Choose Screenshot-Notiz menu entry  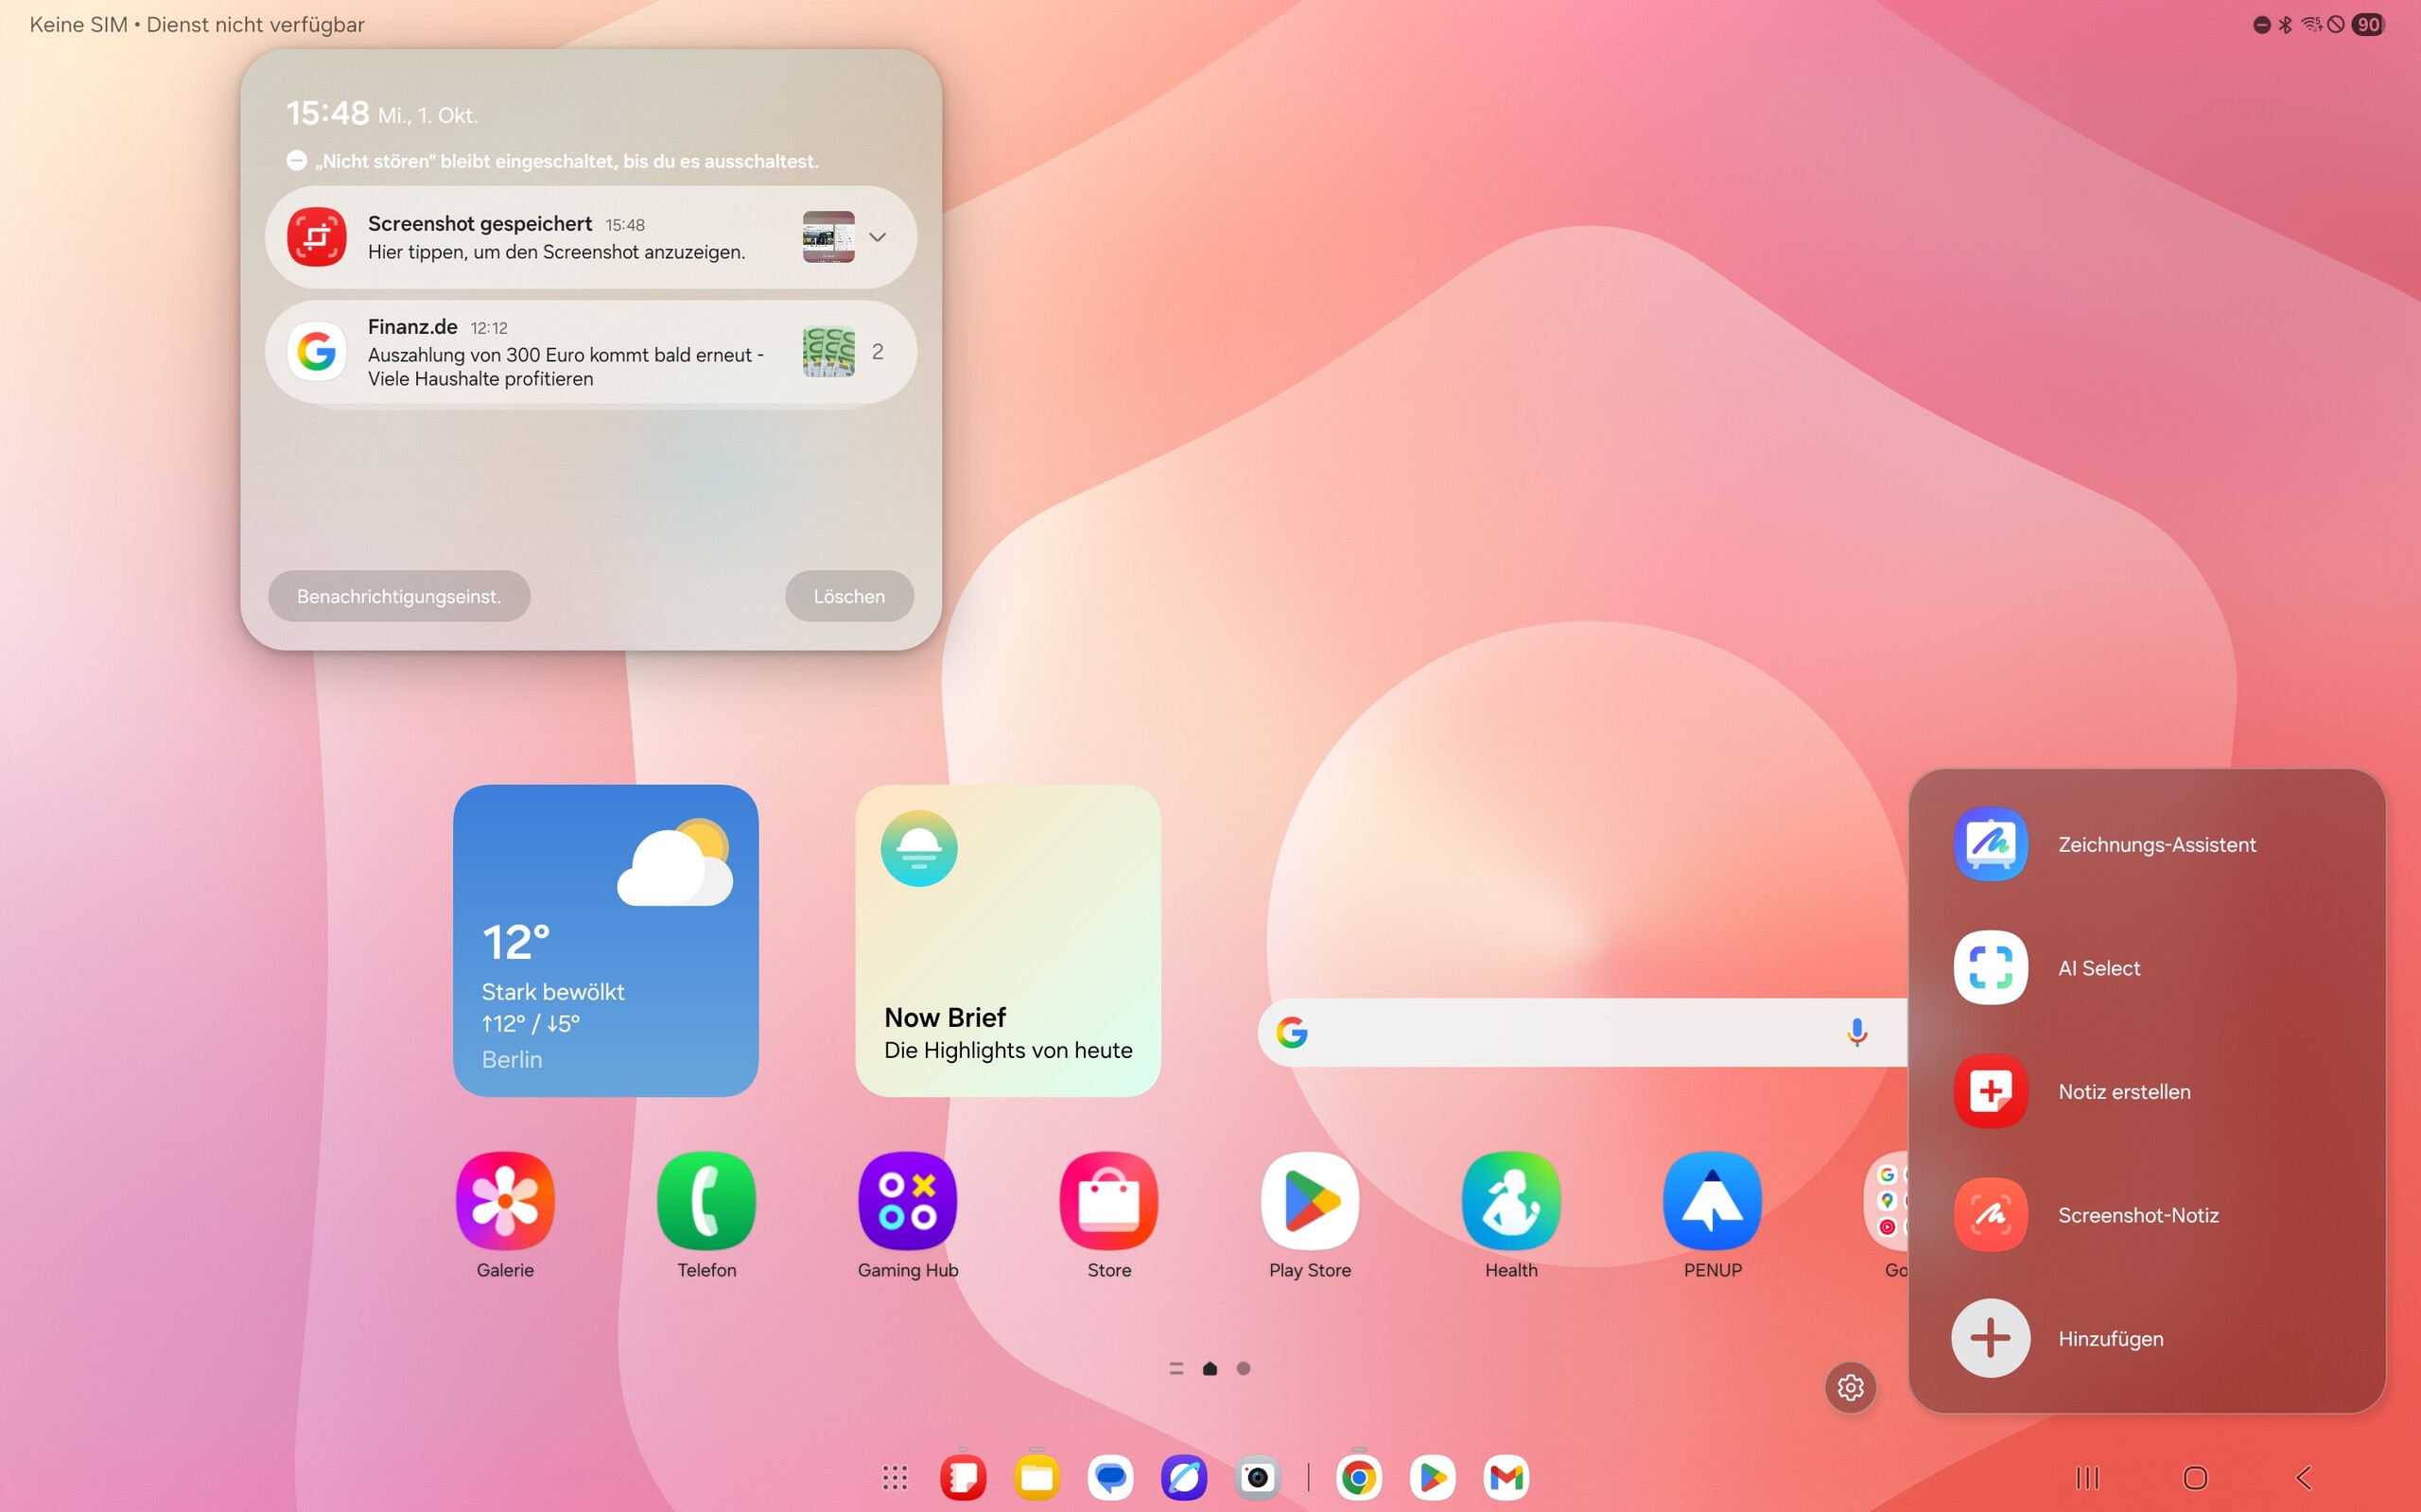(x=2137, y=1214)
